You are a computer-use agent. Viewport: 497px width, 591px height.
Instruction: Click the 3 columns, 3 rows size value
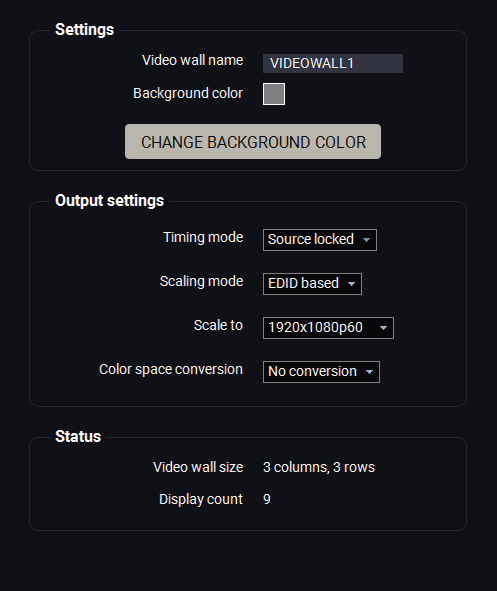319,467
